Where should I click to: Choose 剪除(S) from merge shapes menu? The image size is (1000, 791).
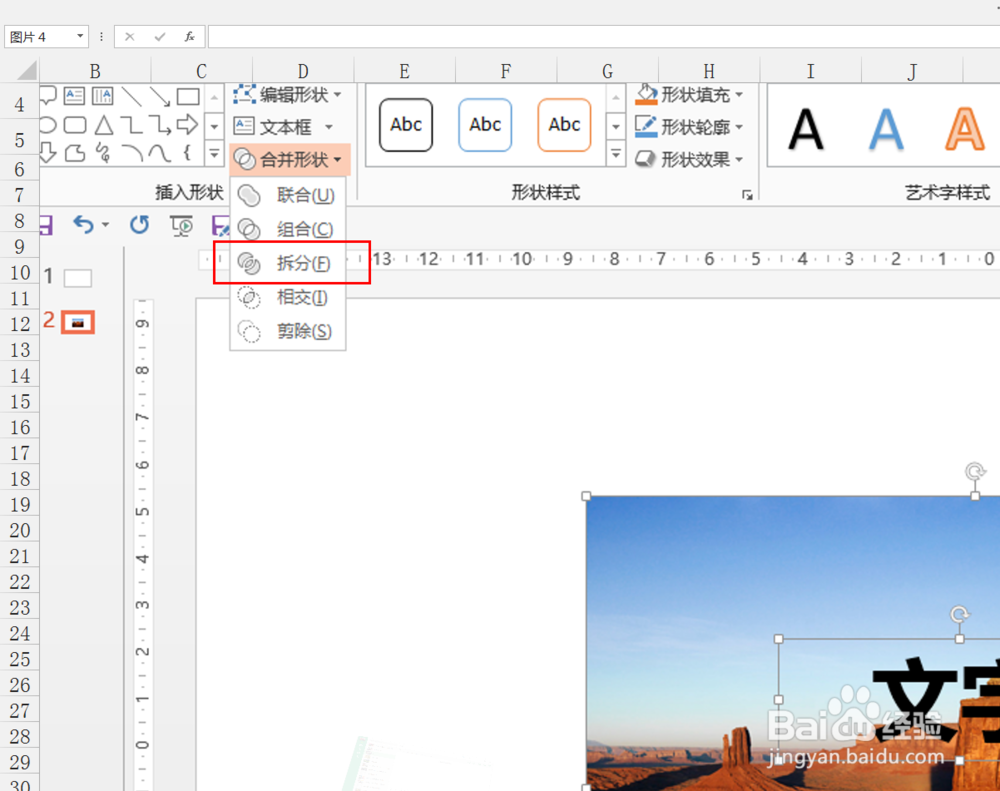[288, 331]
